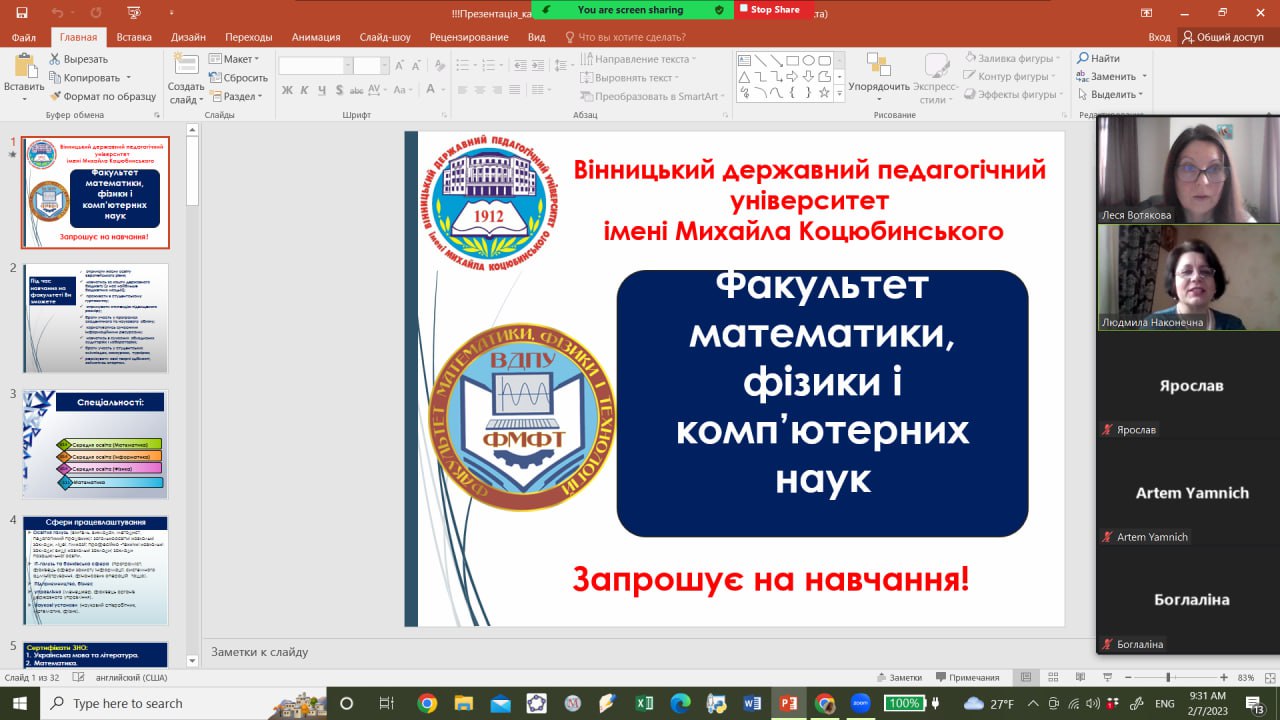Increase the font size with the larger A icon
Viewport: 1280px width, 720px height.
pos(400,65)
